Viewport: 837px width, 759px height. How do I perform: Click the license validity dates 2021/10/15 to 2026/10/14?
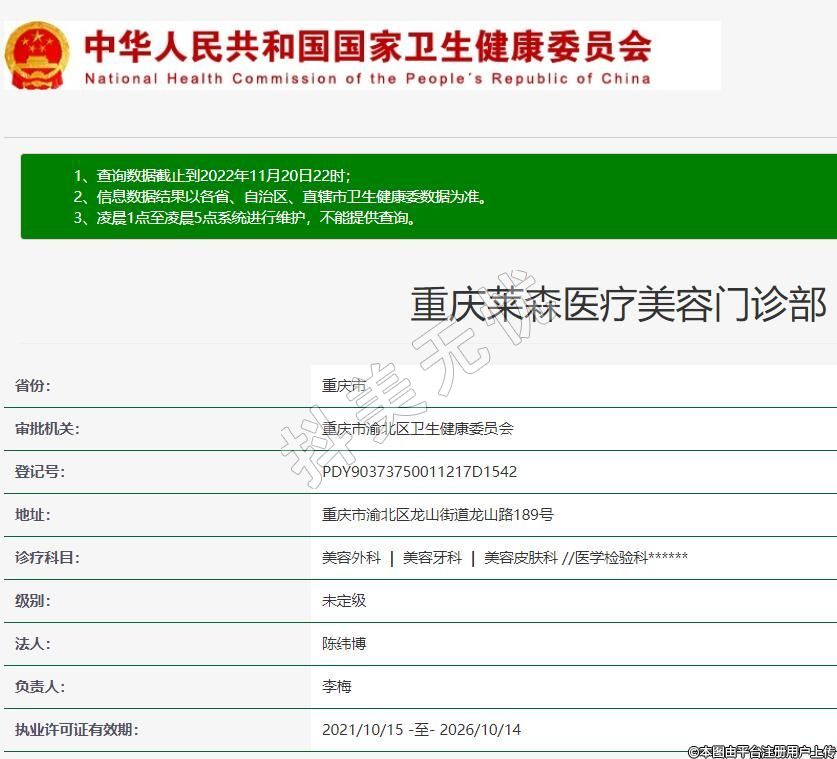[421, 730]
